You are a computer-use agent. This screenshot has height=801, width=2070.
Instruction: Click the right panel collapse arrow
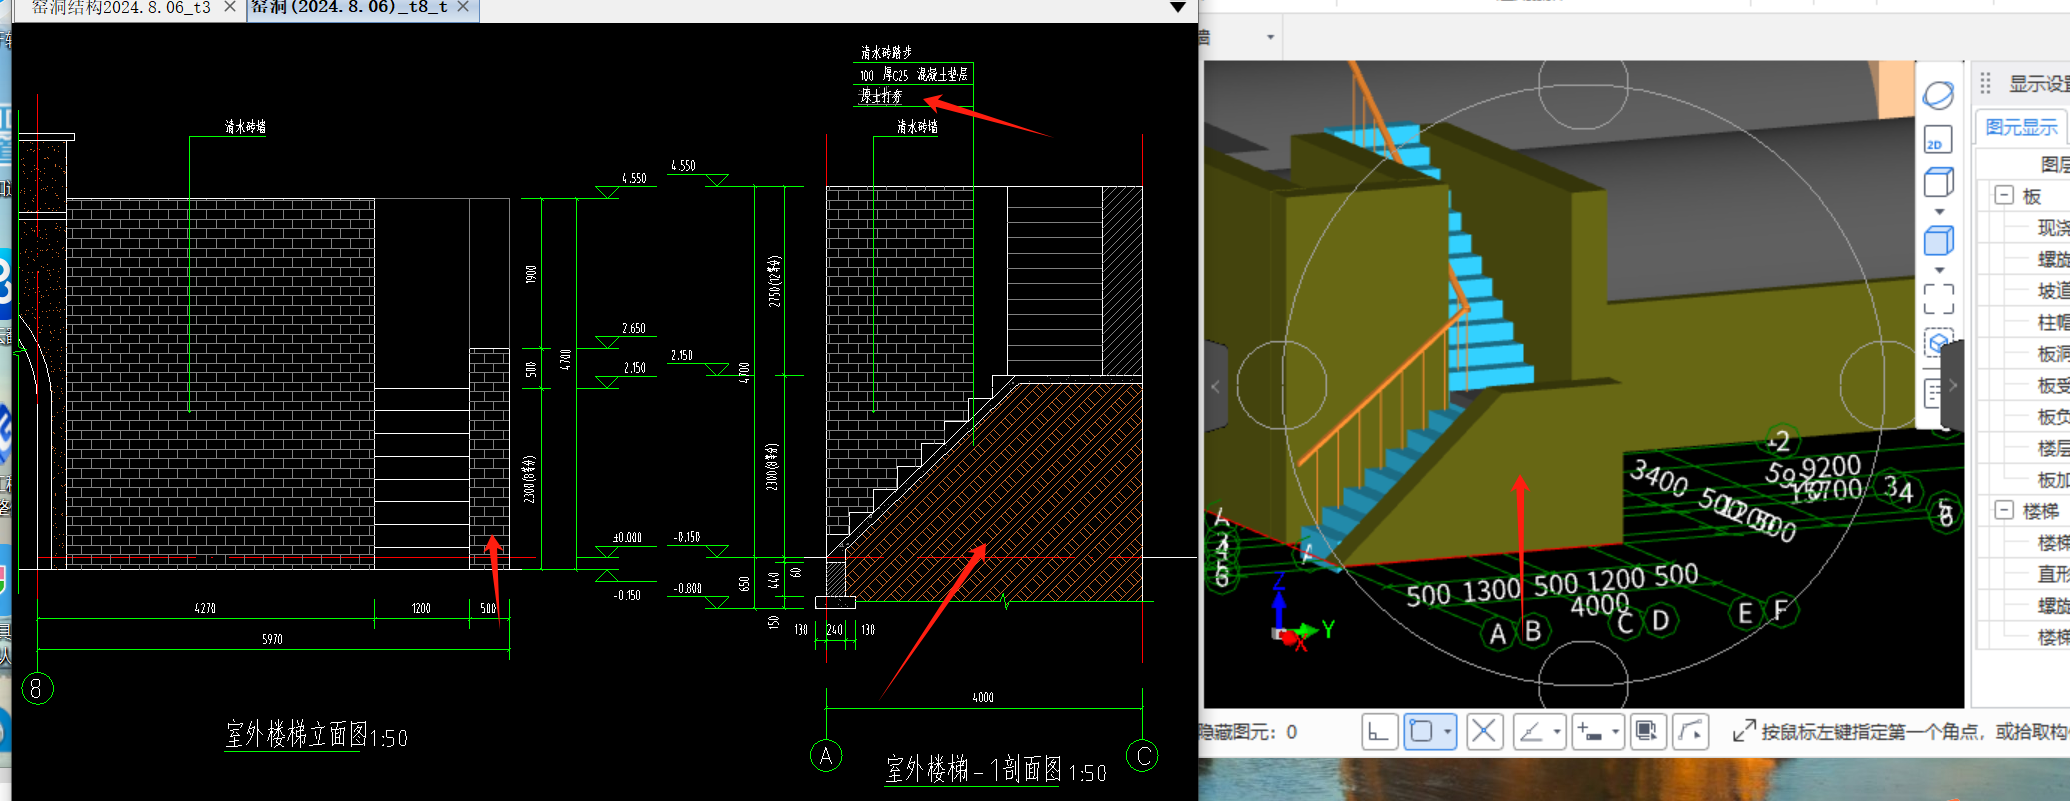[1953, 386]
